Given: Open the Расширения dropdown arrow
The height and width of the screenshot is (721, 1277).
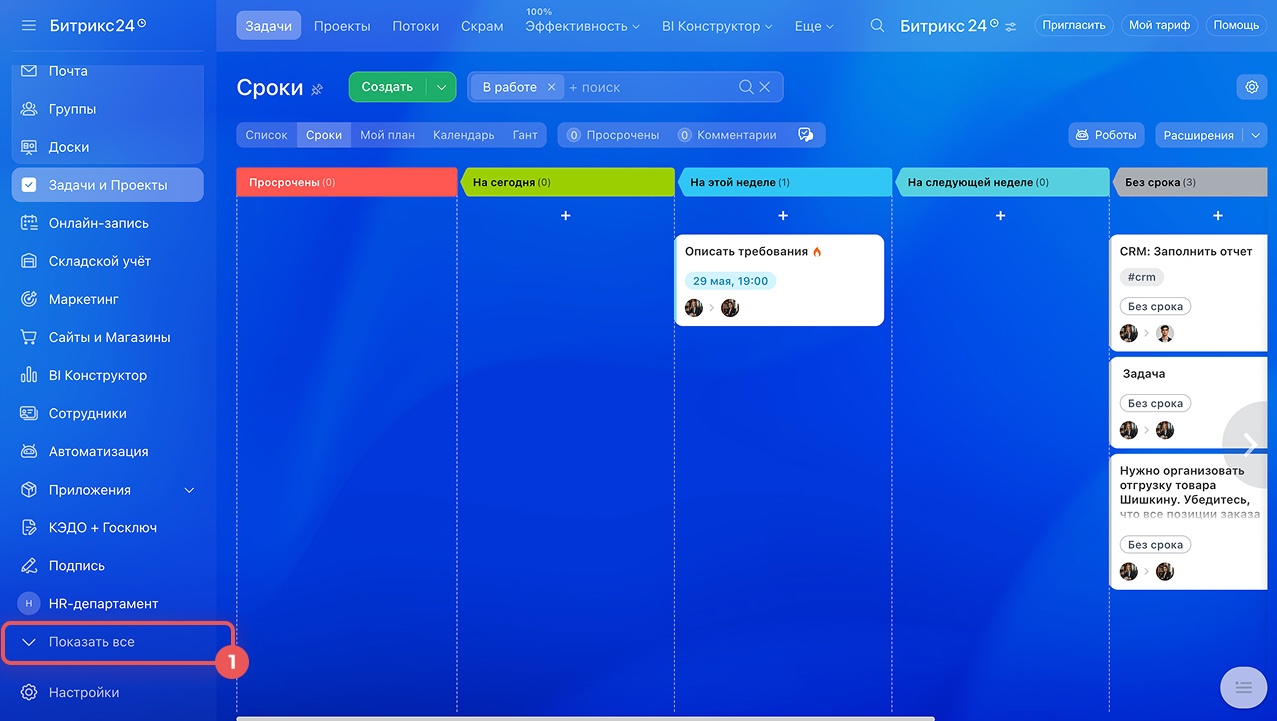Looking at the screenshot, I should (1256, 135).
